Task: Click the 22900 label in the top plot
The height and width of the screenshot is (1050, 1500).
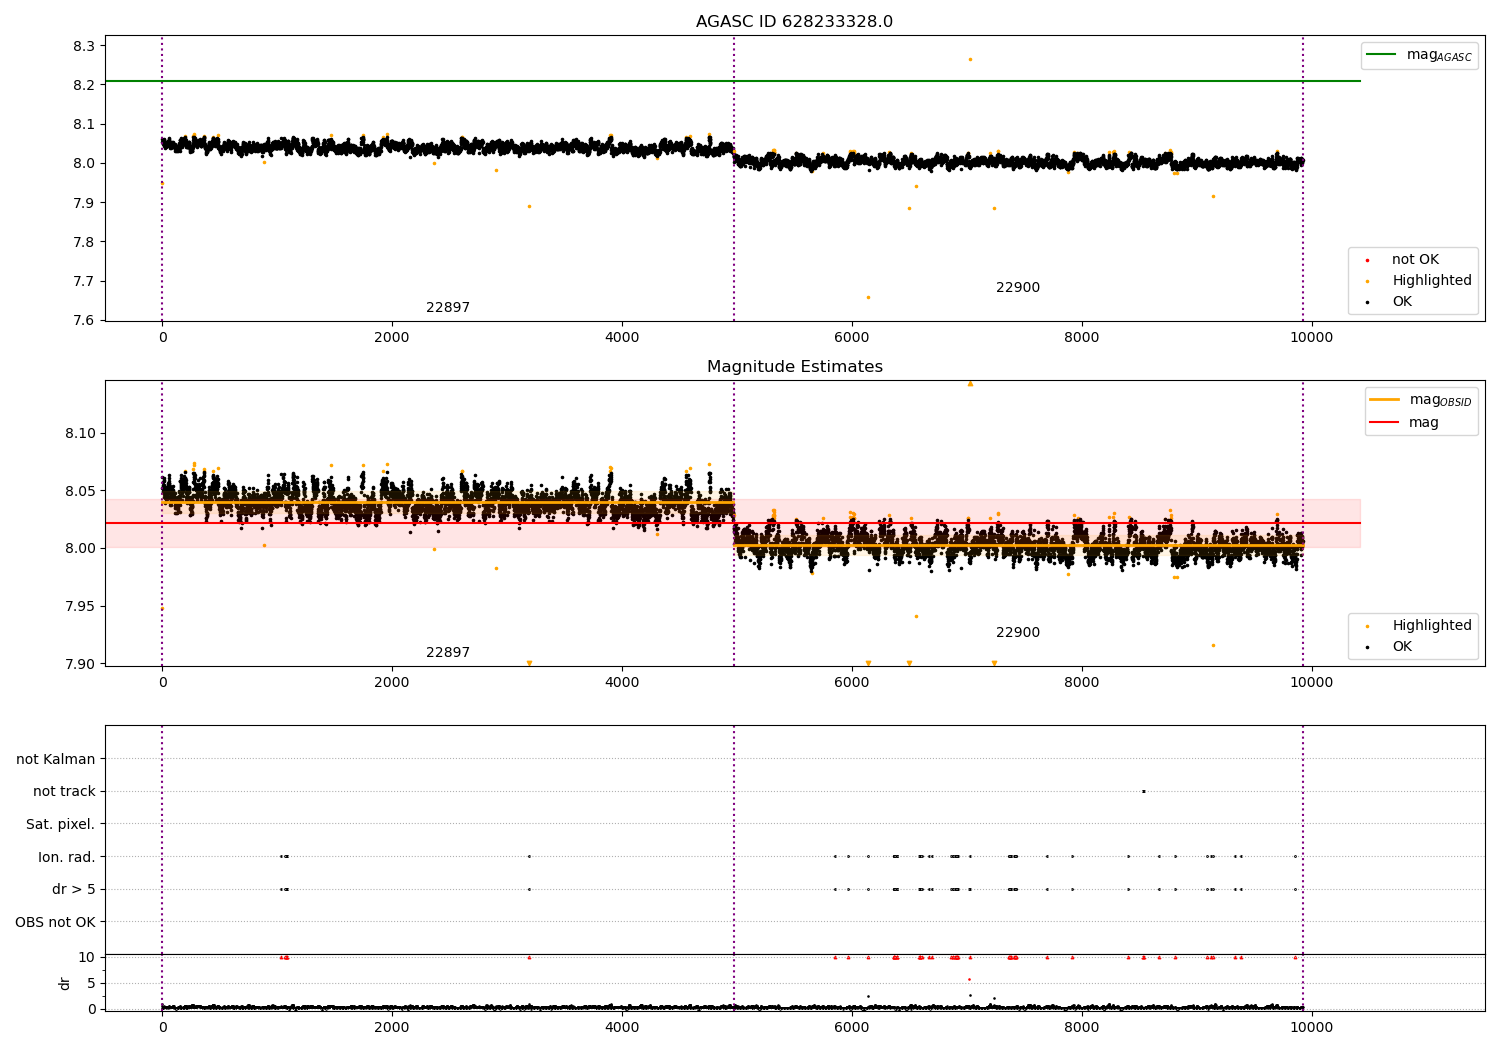Action: [1018, 288]
